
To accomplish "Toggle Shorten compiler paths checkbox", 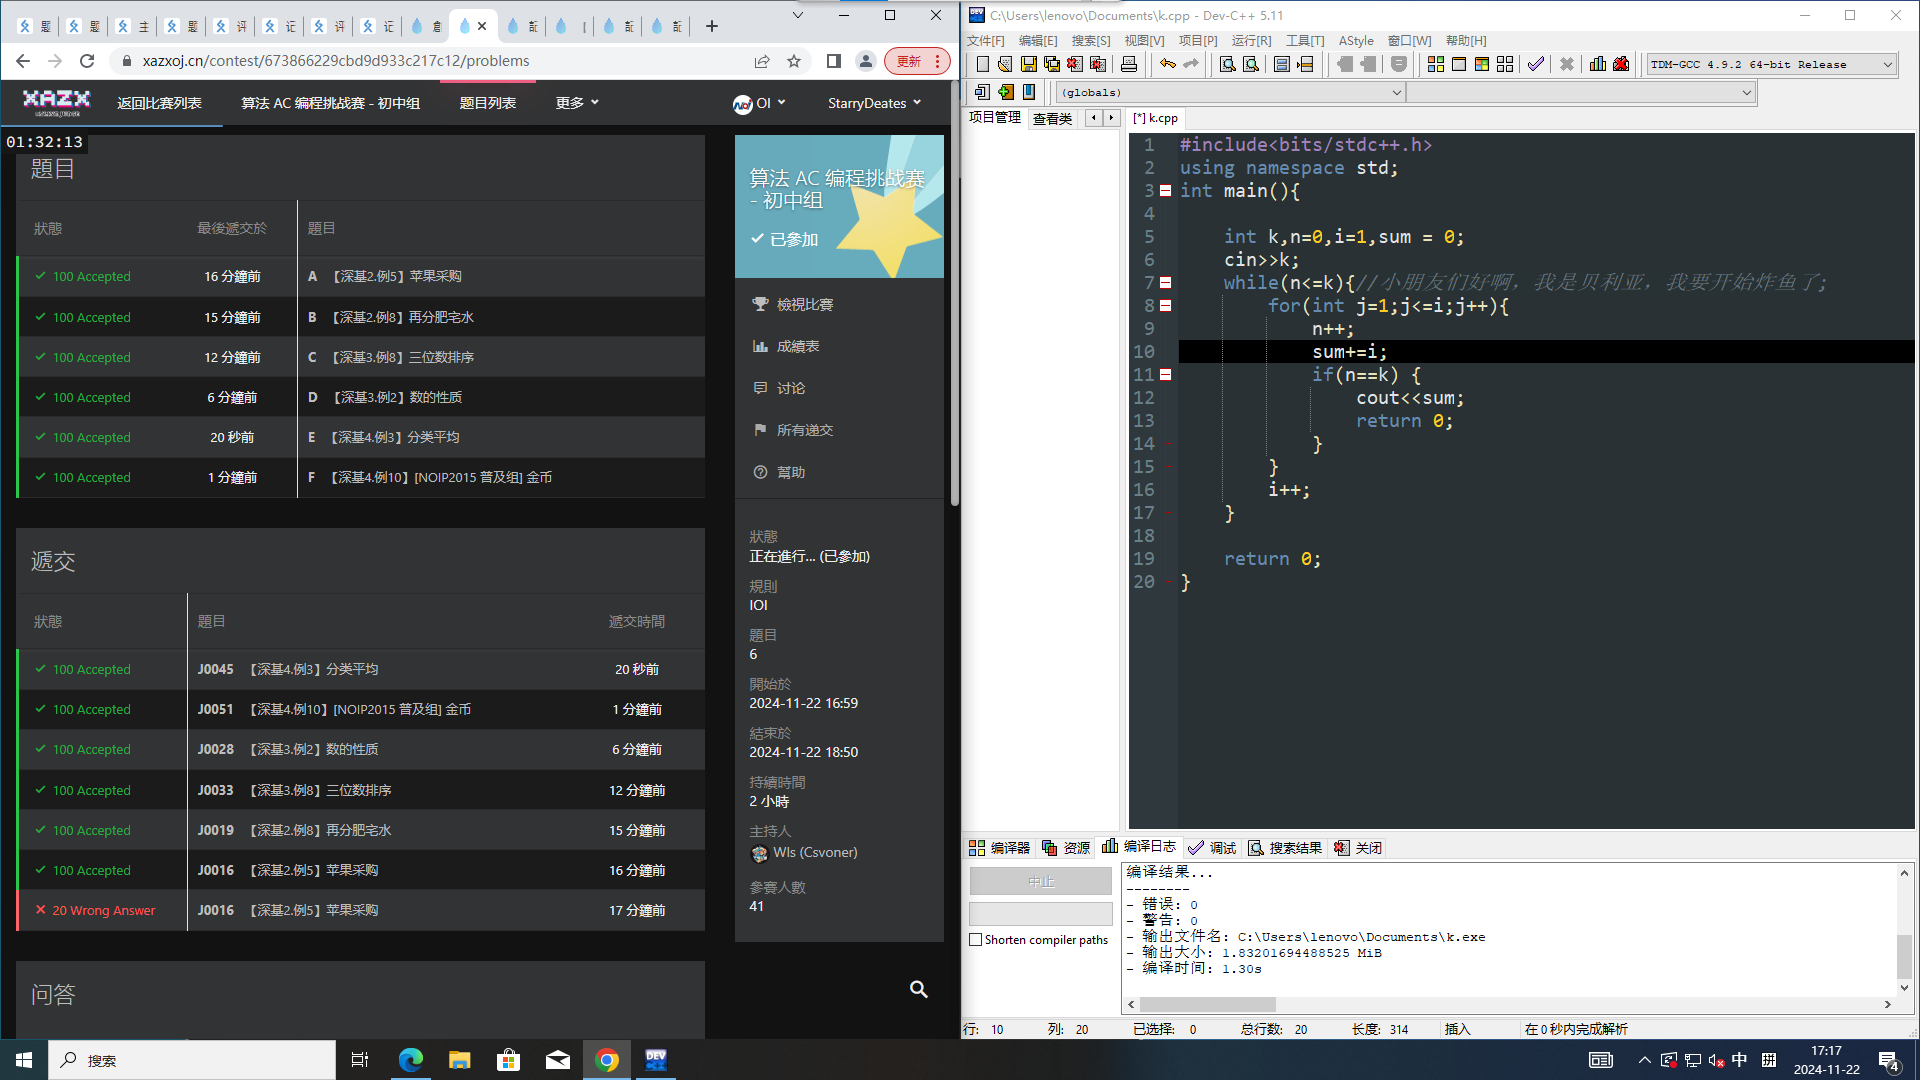I will [975, 940].
